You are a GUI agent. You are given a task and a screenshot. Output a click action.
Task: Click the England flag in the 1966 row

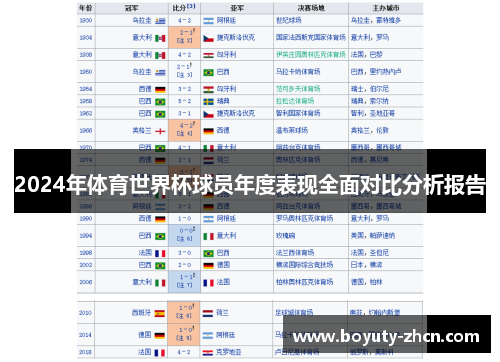click(x=160, y=131)
